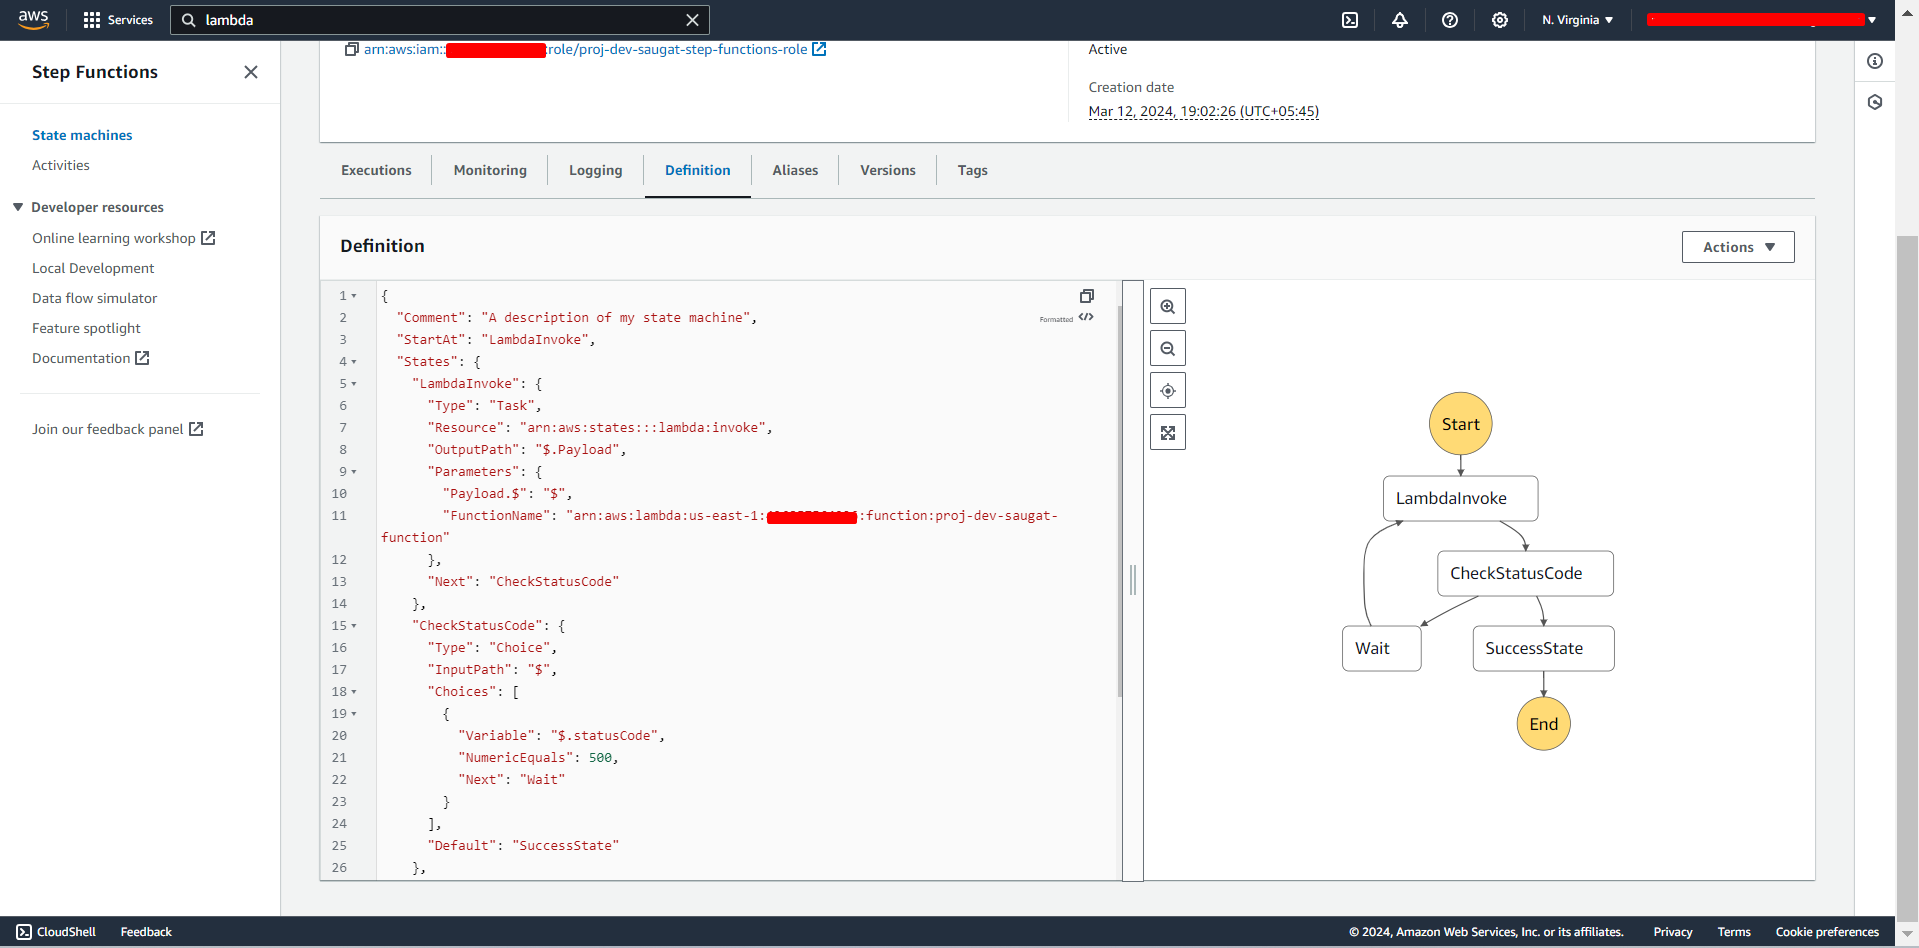The width and height of the screenshot is (1919, 948).
Task: Center the workflow graph
Action: tap(1168, 391)
